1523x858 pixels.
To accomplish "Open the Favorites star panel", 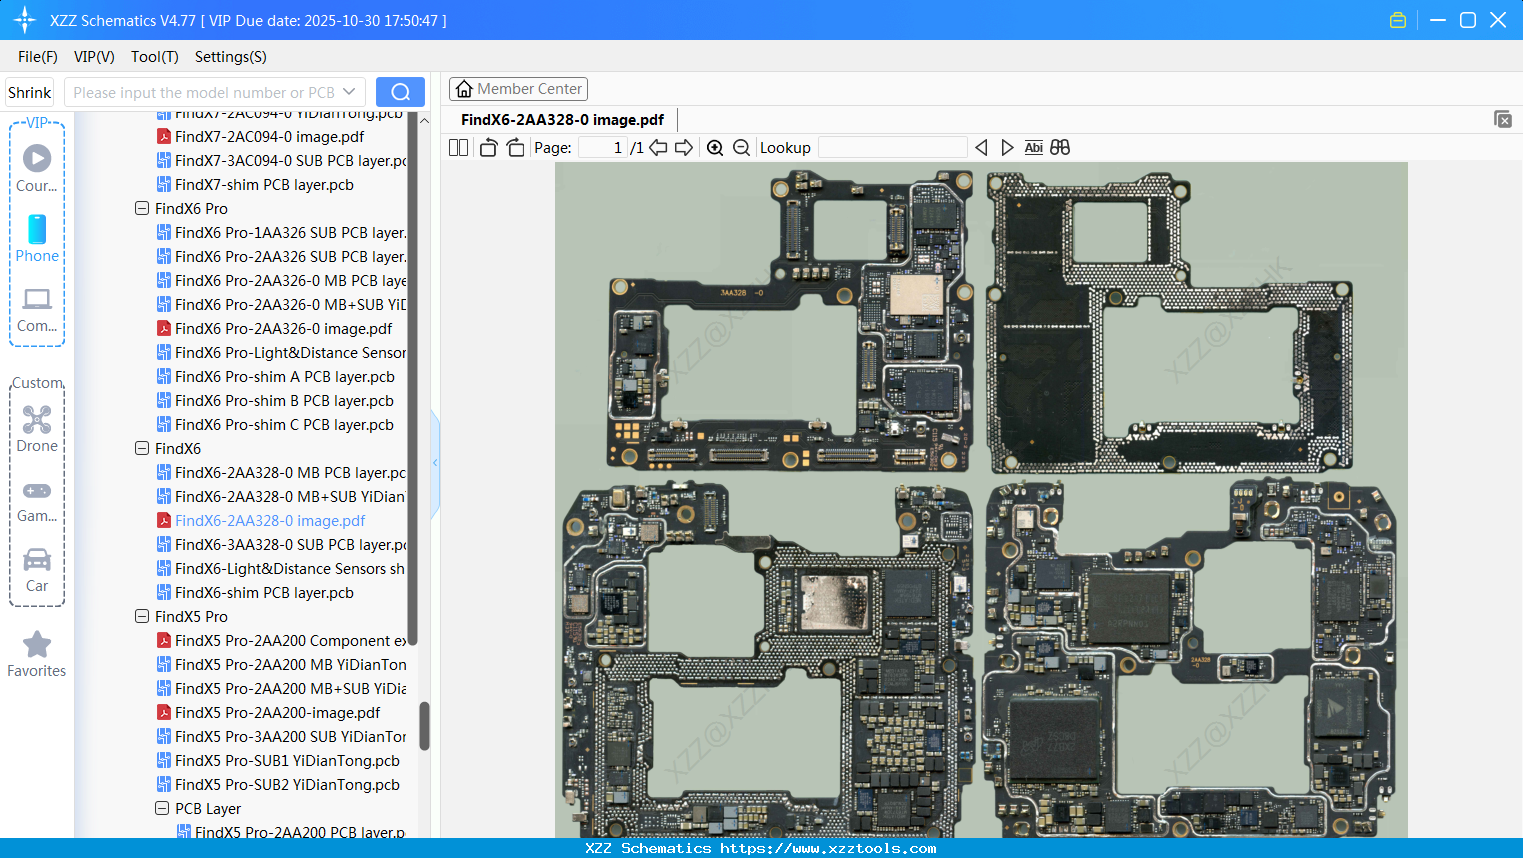I will (36, 645).
